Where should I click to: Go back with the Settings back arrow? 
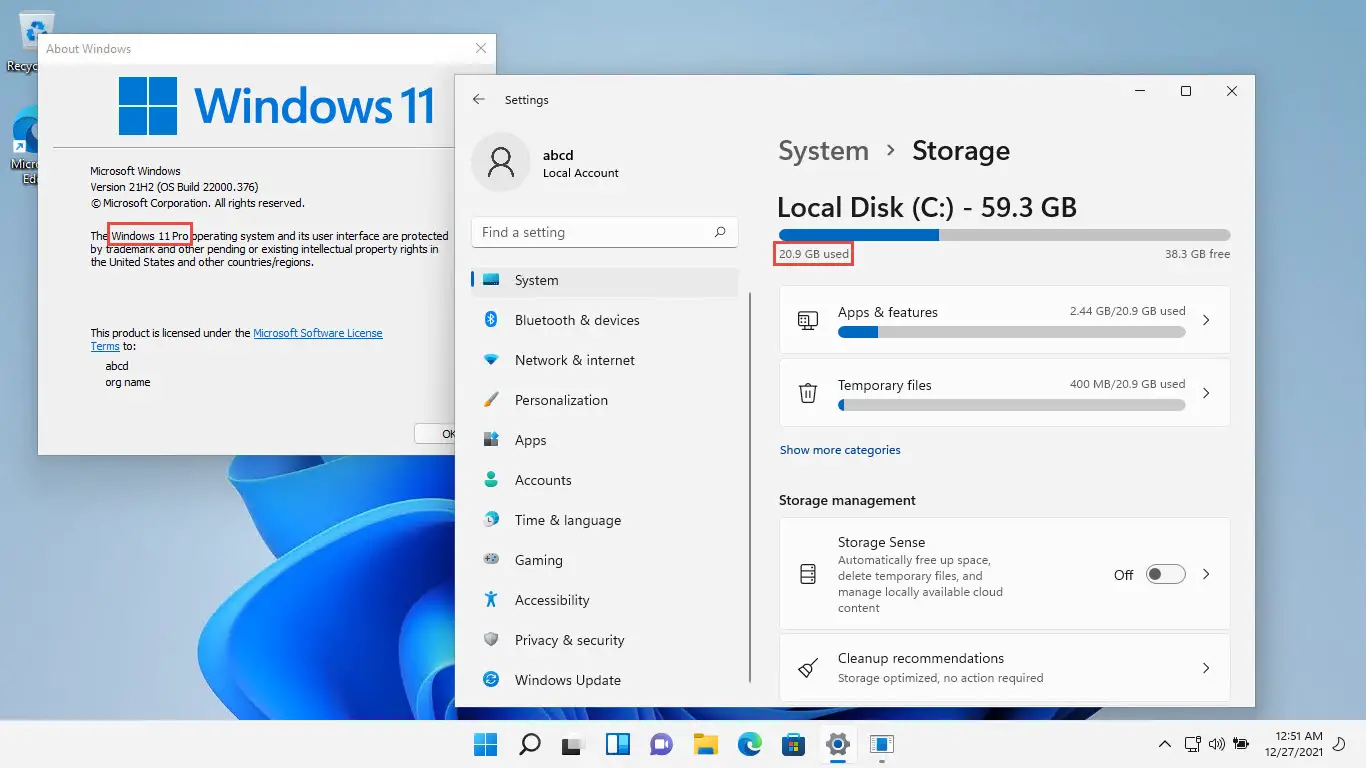point(479,100)
